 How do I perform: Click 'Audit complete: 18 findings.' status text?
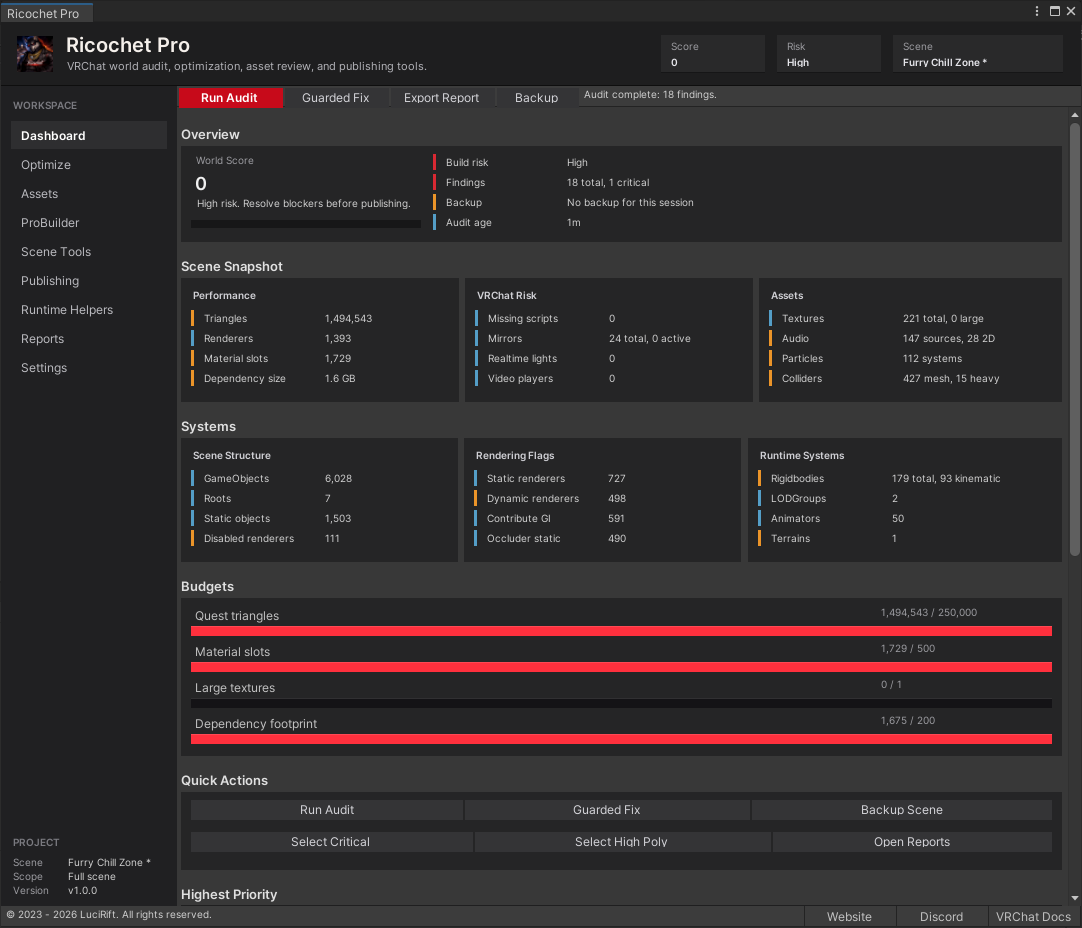(650, 95)
